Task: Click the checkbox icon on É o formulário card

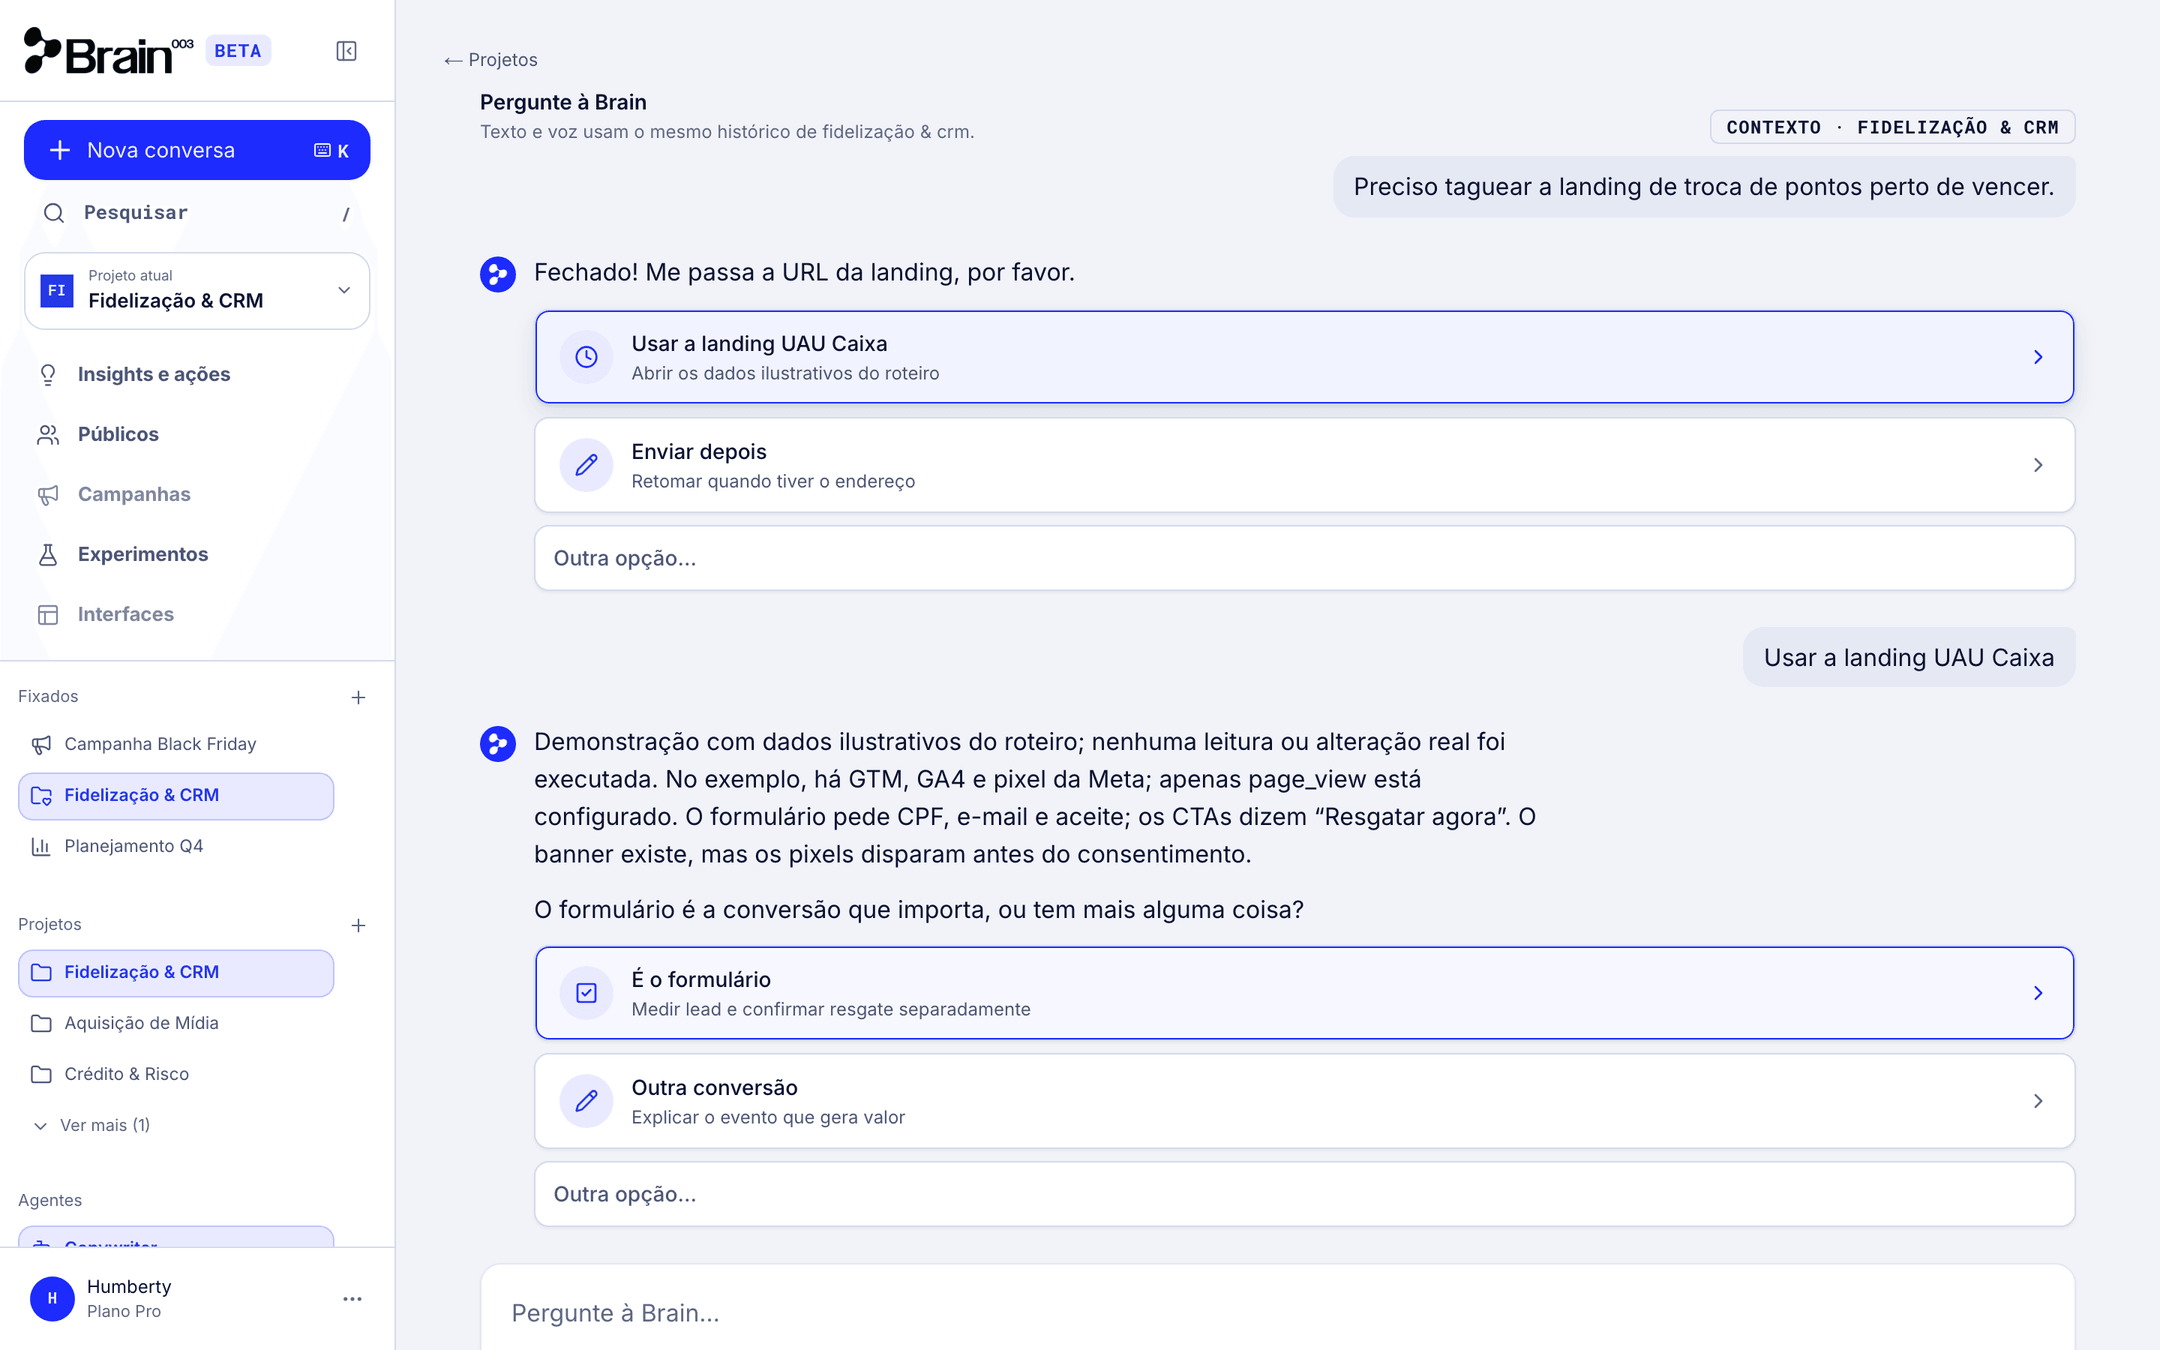Action: point(586,993)
